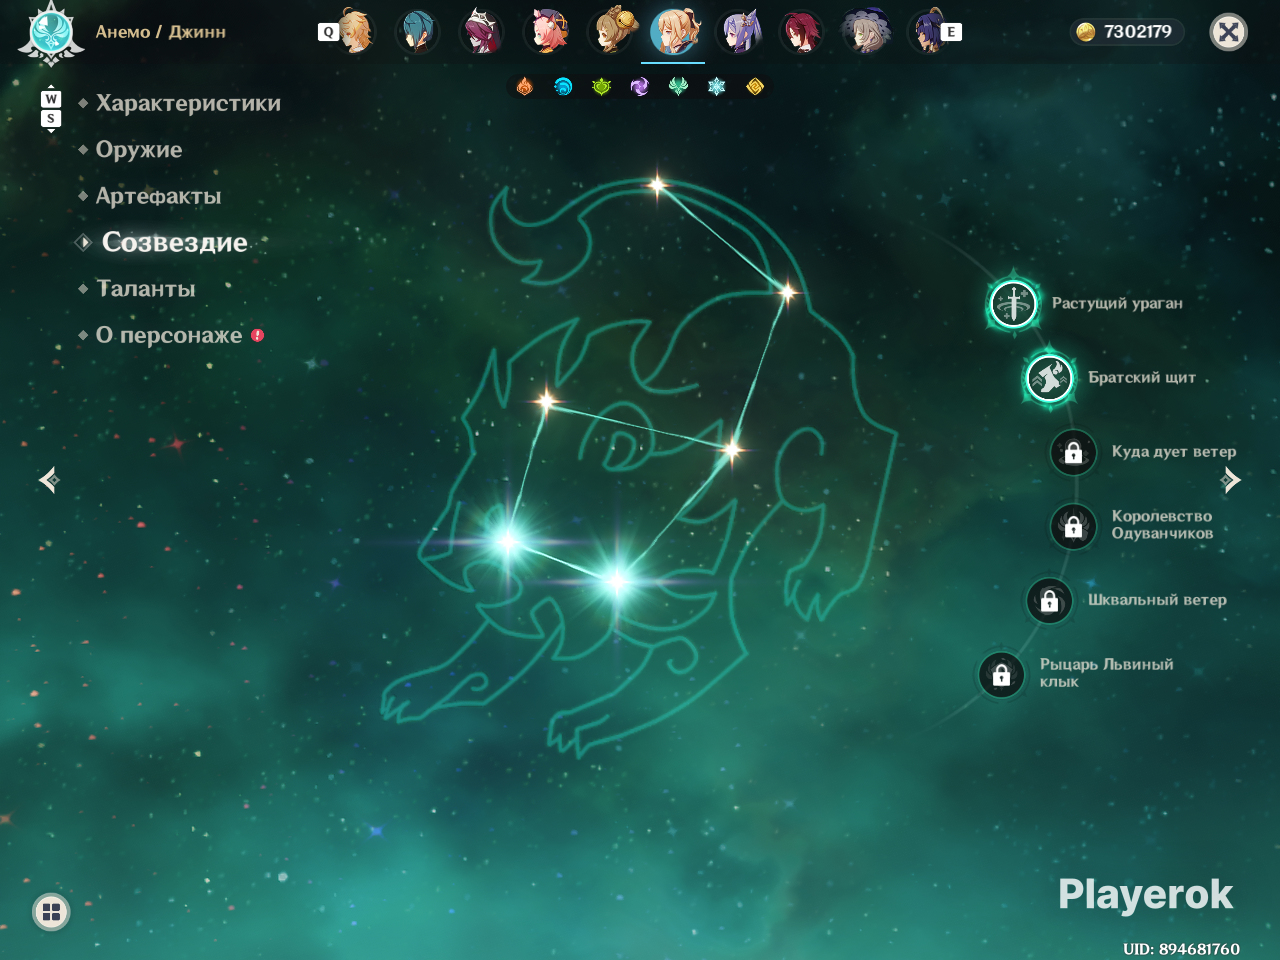This screenshot has width=1280, height=960.
Task: Click the star at the lion's tail tip
Action: click(657, 184)
